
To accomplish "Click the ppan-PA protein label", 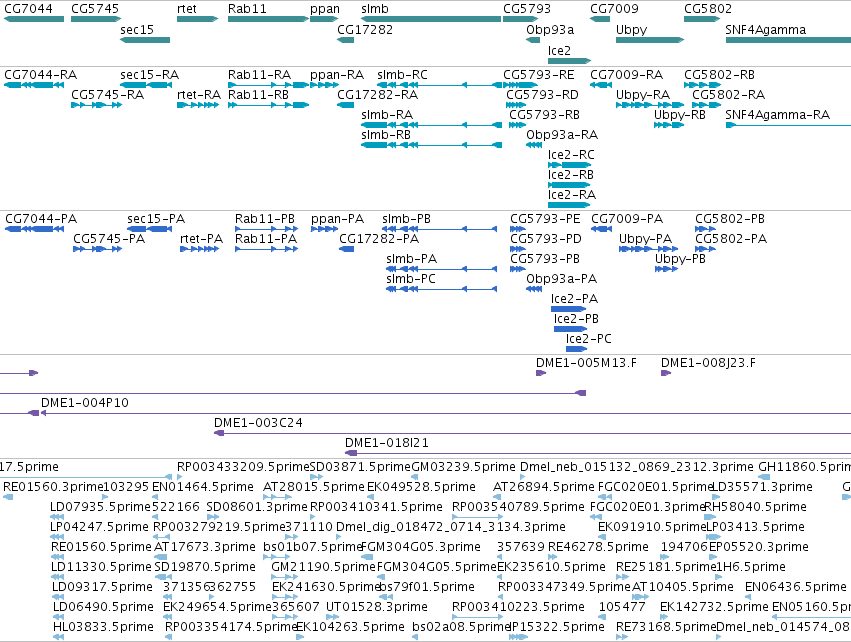I will 337,219.
